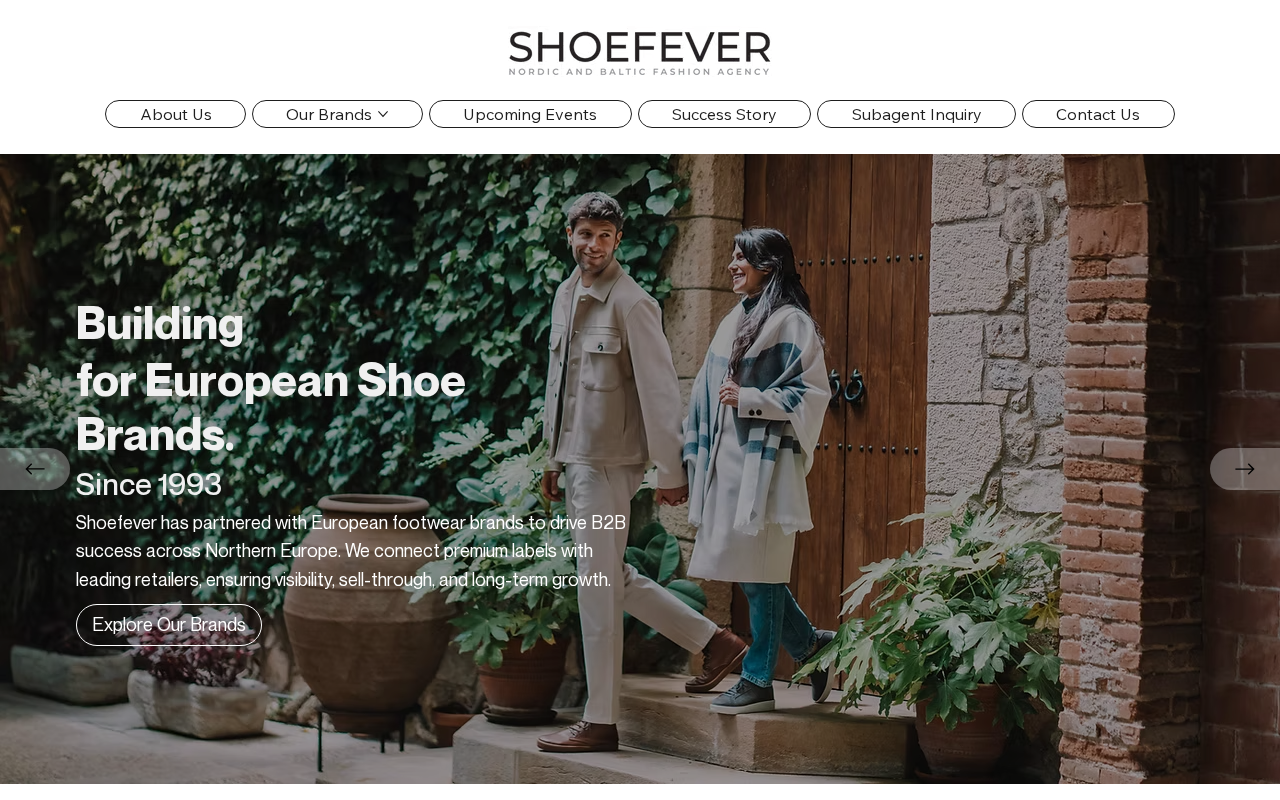The image size is (1280, 800).
Task: Advance slideshow with the right arrow
Action: coord(1245,469)
